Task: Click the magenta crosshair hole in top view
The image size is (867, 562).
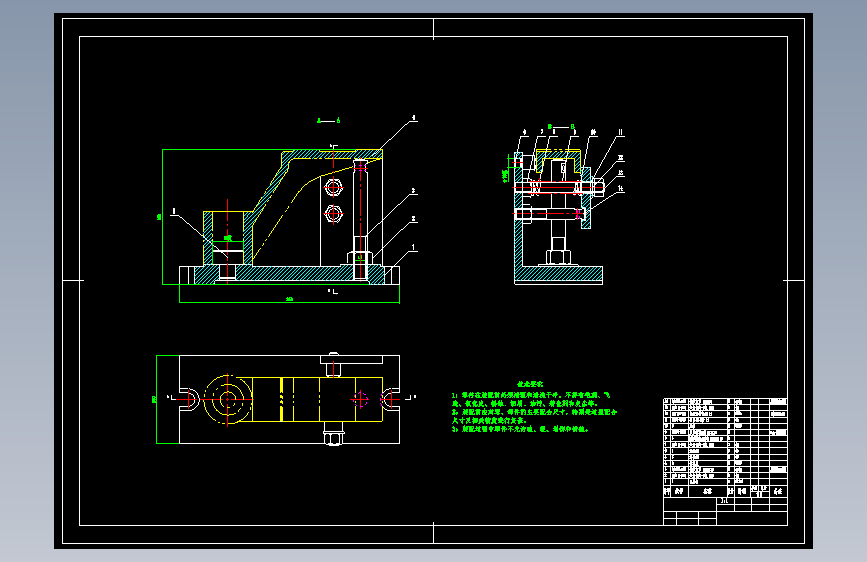Action: point(360,399)
